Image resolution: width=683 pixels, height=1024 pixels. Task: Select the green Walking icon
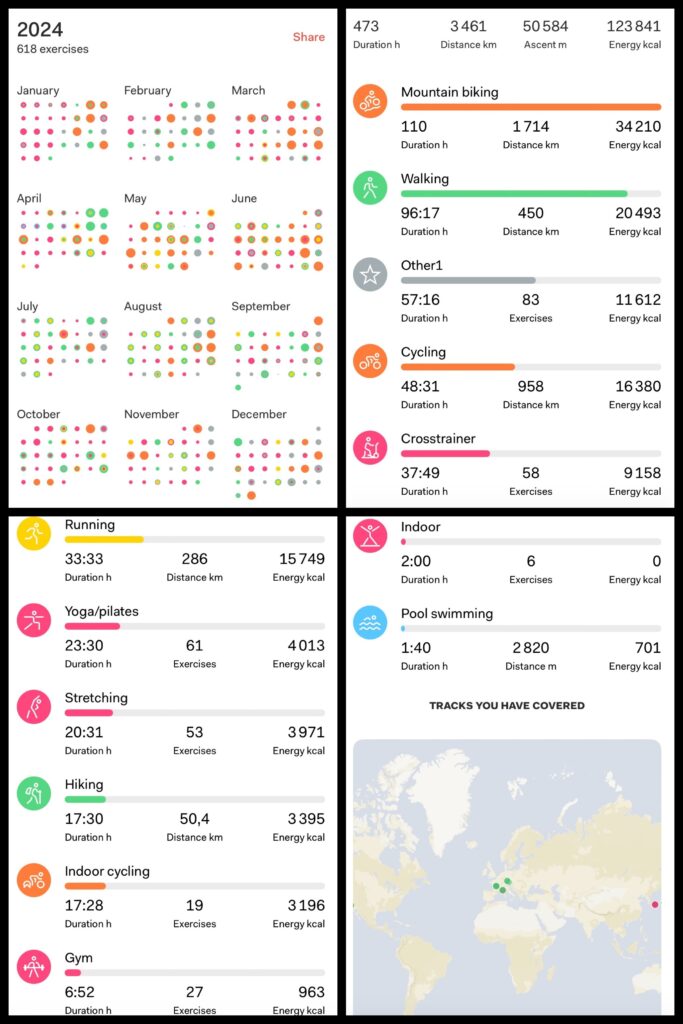coord(370,188)
